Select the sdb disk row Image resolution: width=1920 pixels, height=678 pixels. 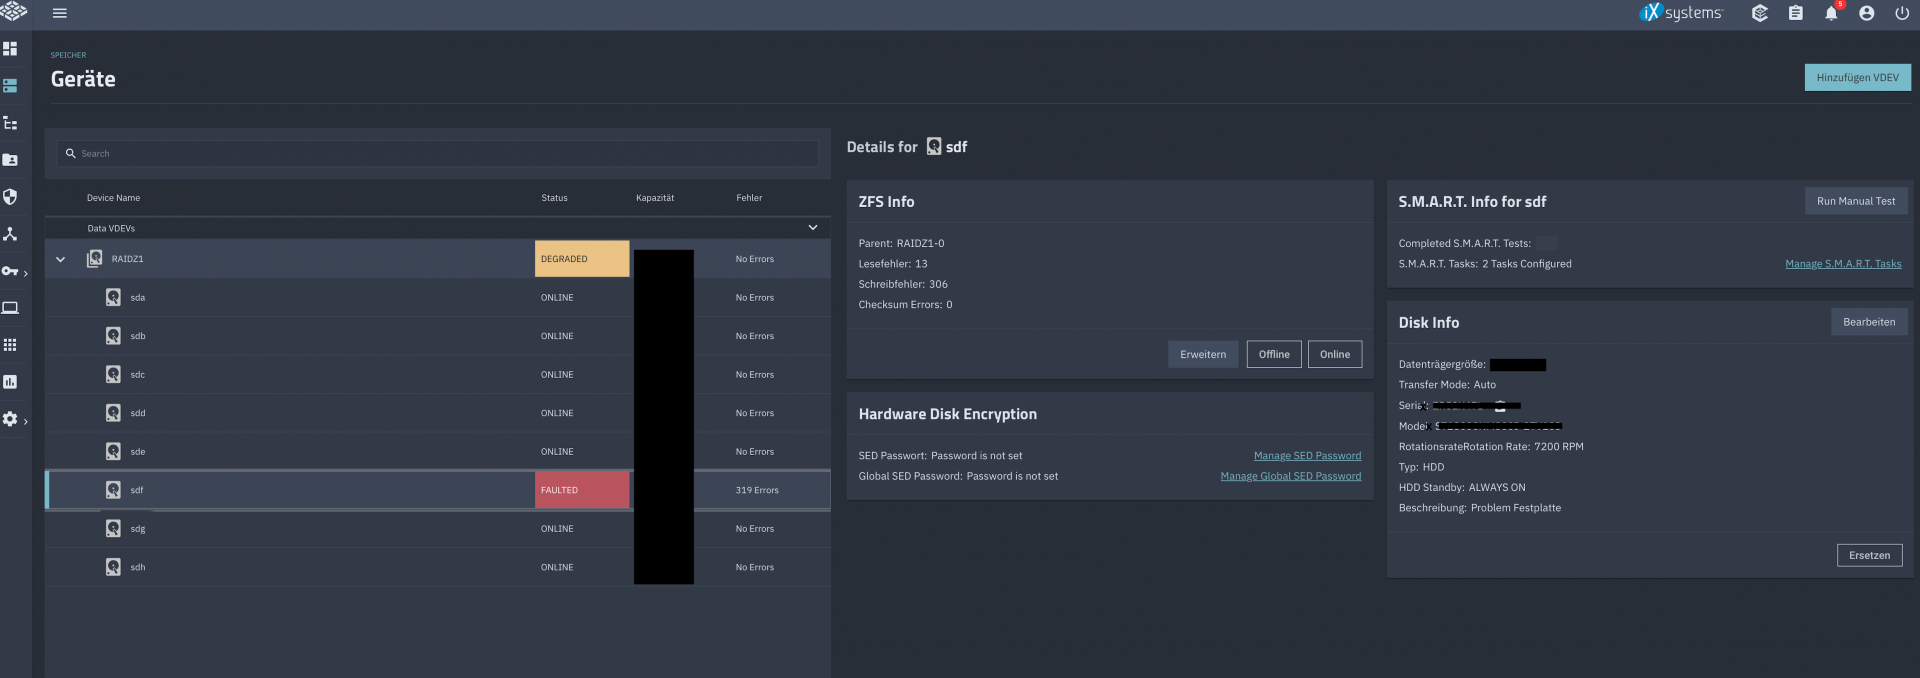pyautogui.click(x=438, y=336)
